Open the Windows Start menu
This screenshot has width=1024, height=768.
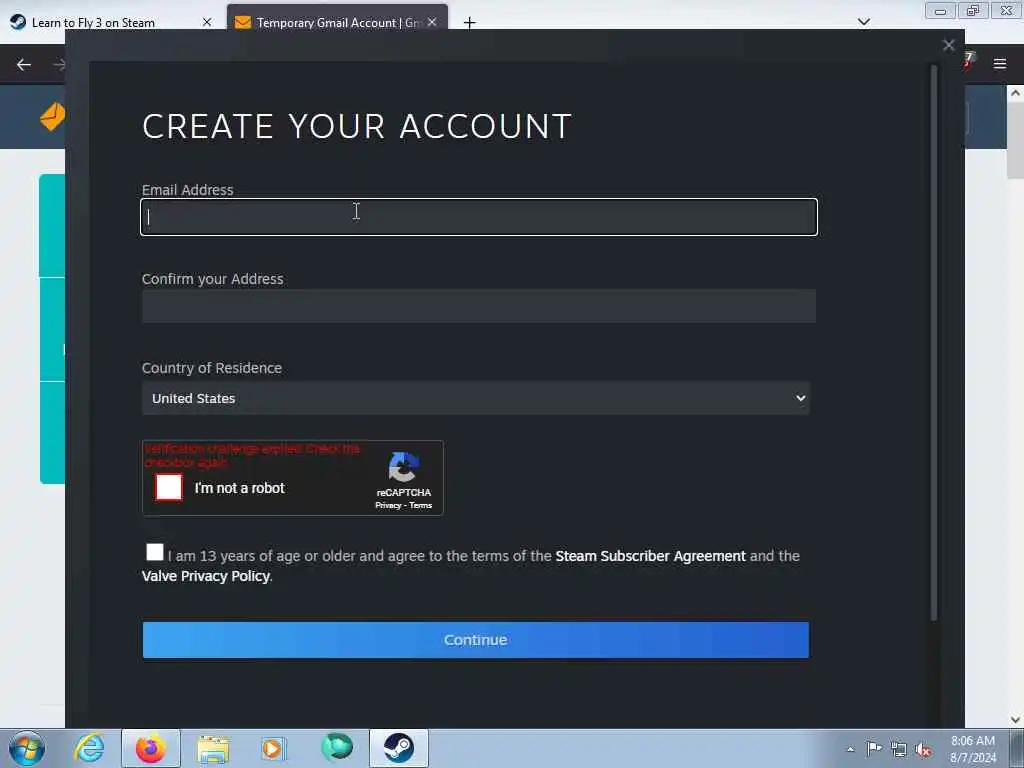(x=27, y=748)
